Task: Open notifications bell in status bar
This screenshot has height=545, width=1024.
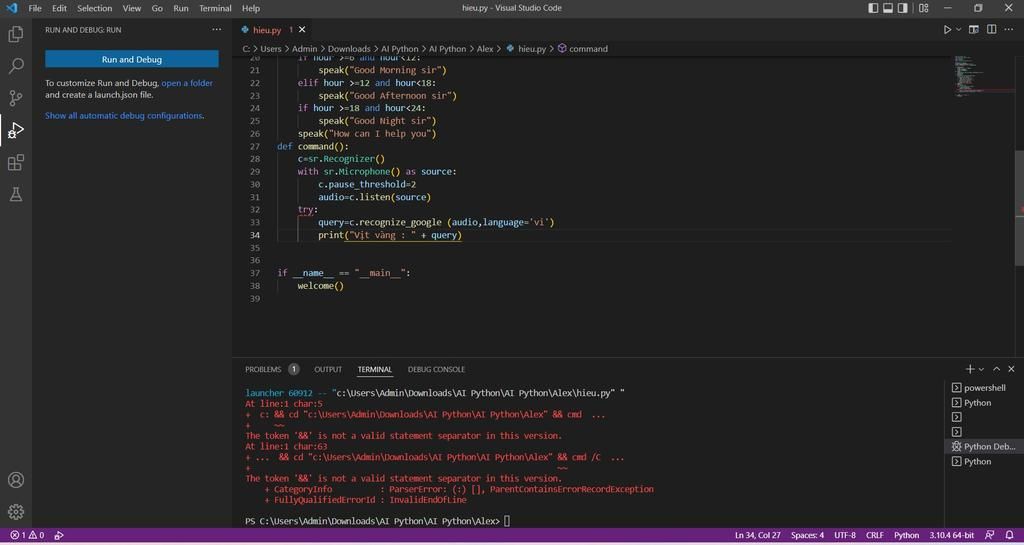Action: [1008, 535]
